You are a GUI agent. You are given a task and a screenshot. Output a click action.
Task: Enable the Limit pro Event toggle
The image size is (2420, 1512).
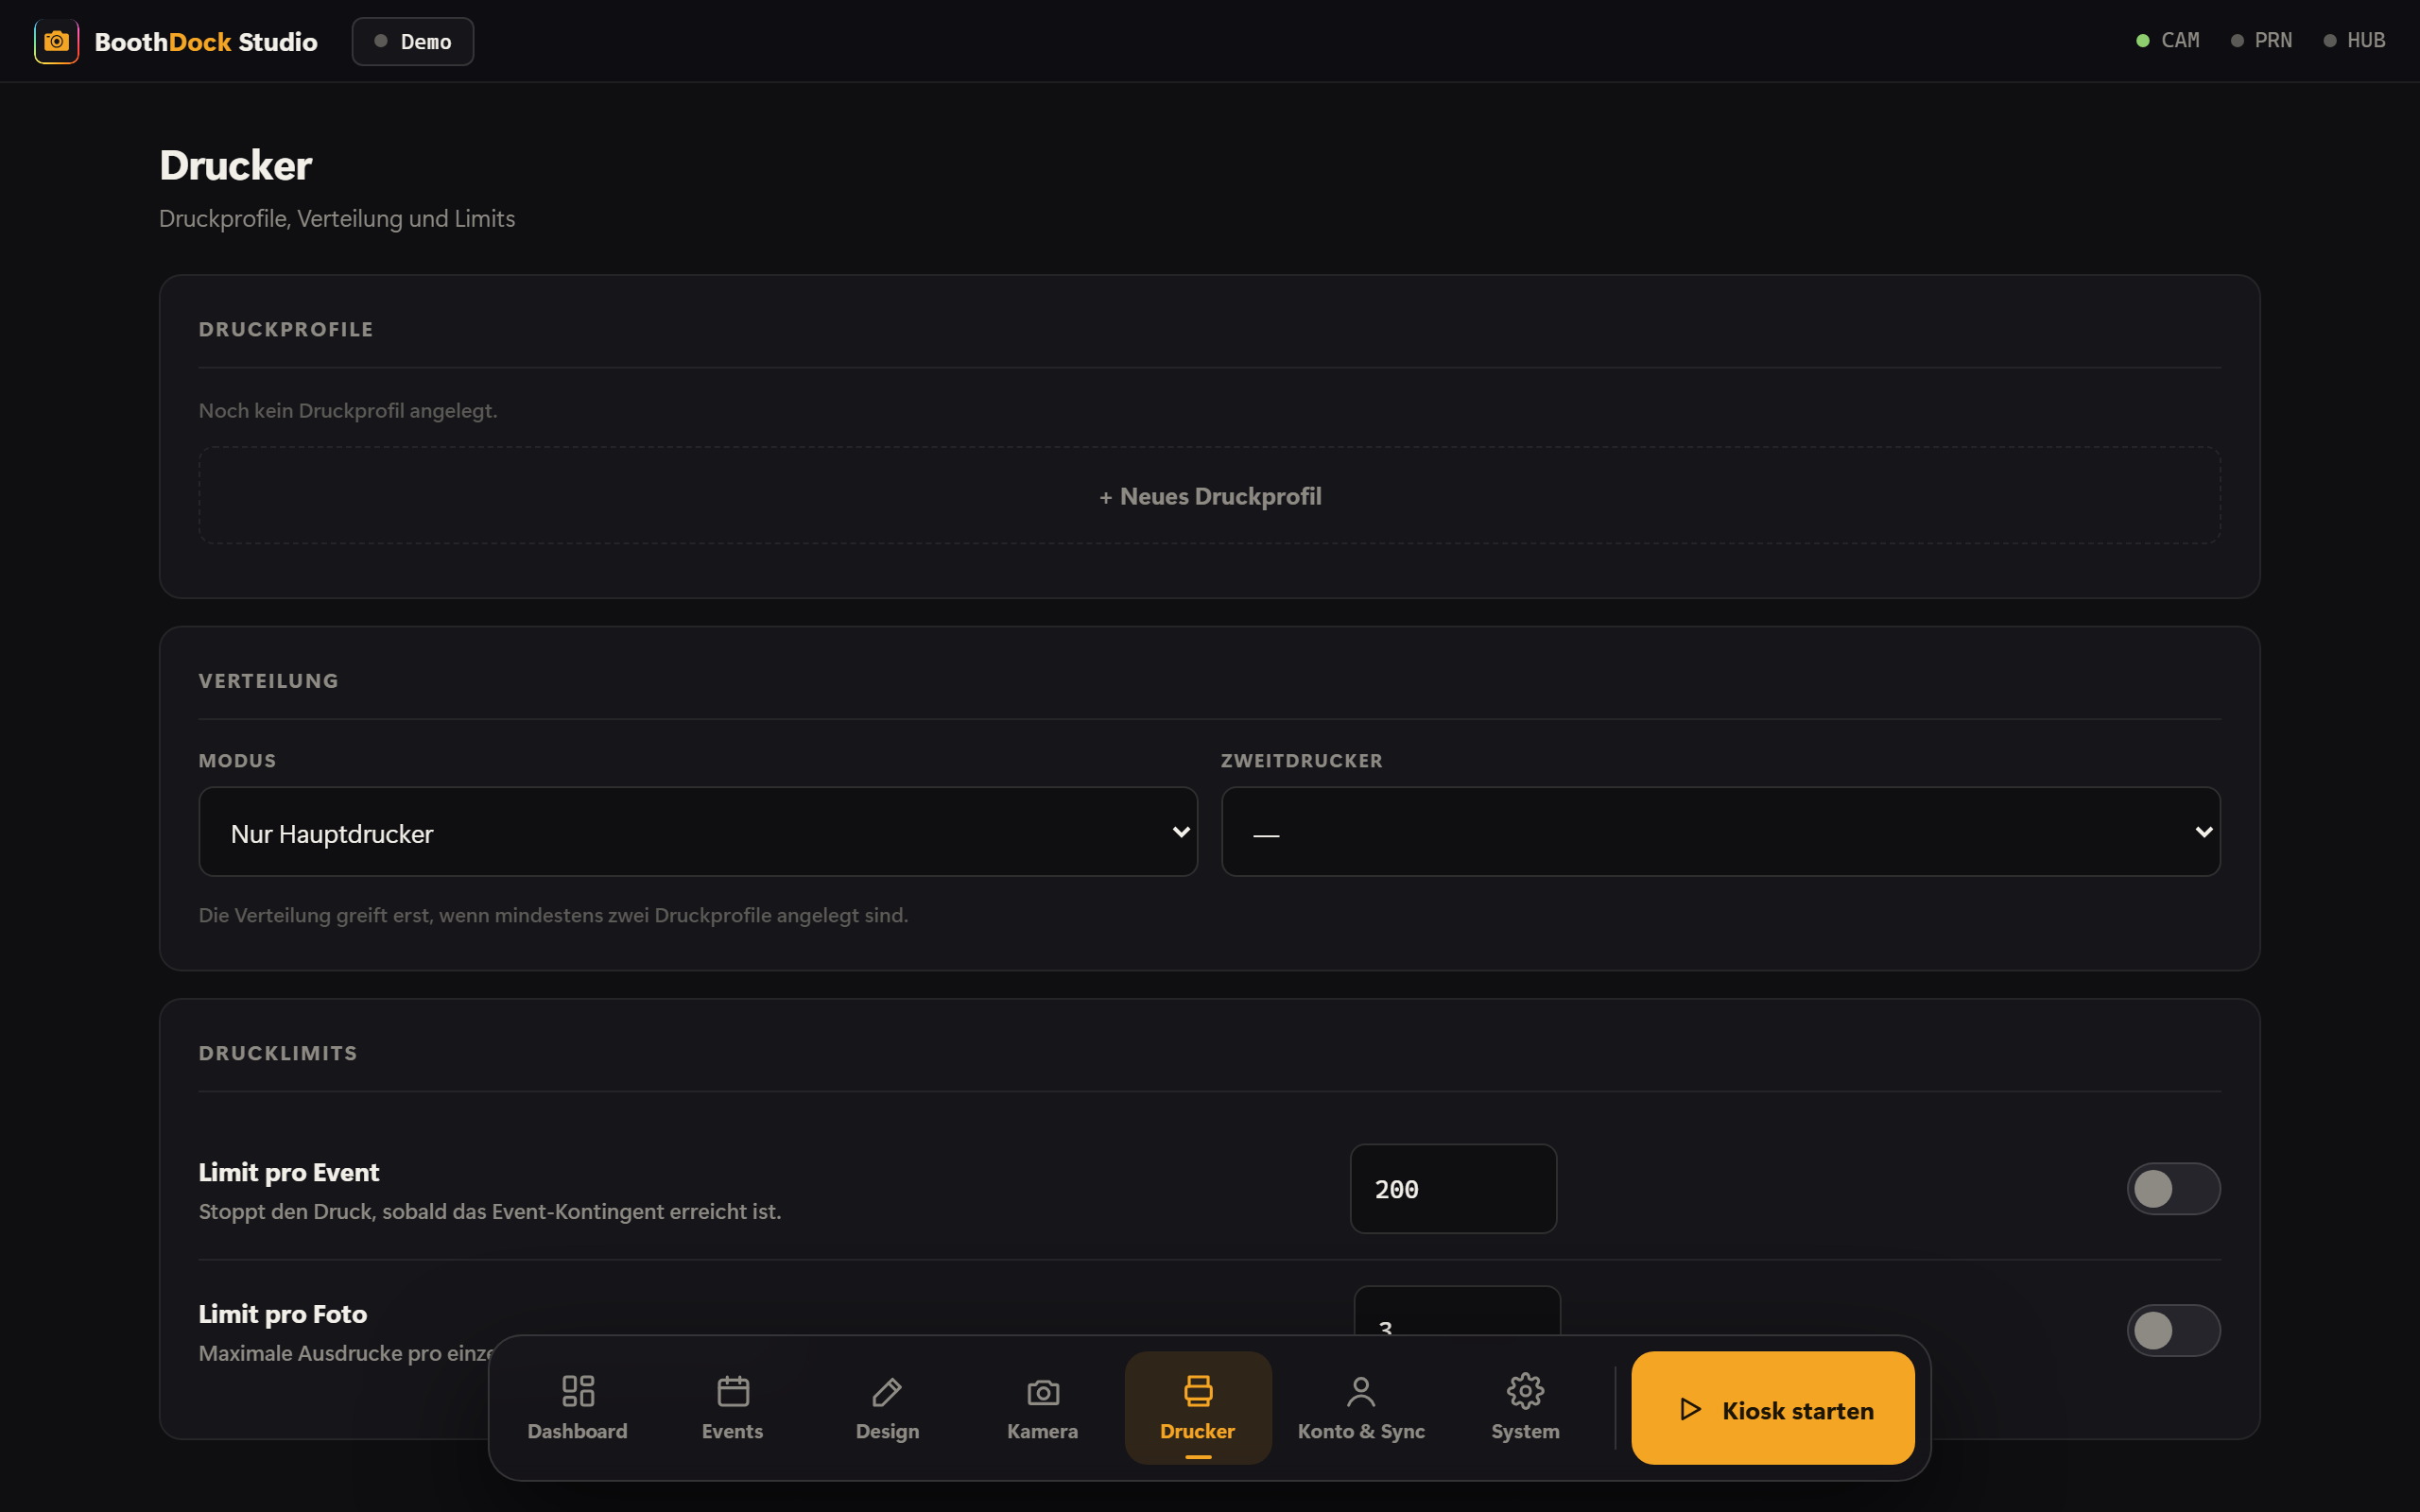click(2173, 1188)
